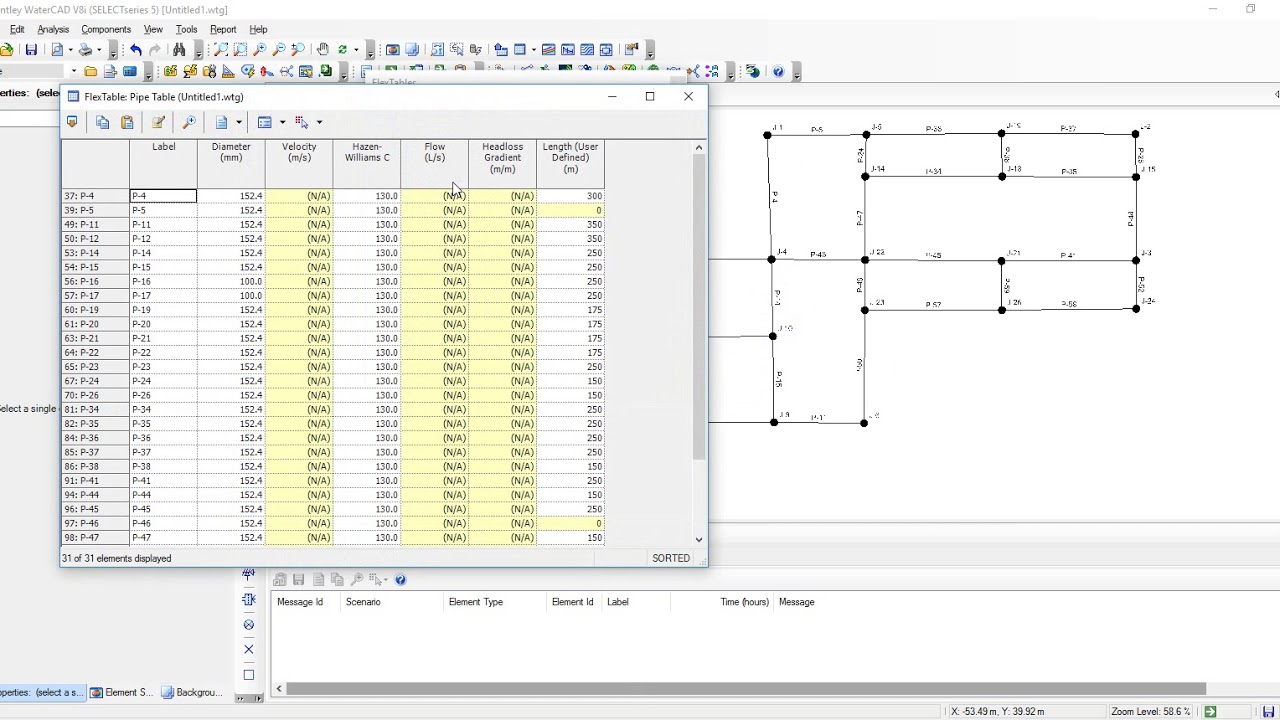Export the FlexTable to file
Screen dimensions: 1280x720
point(72,122)
